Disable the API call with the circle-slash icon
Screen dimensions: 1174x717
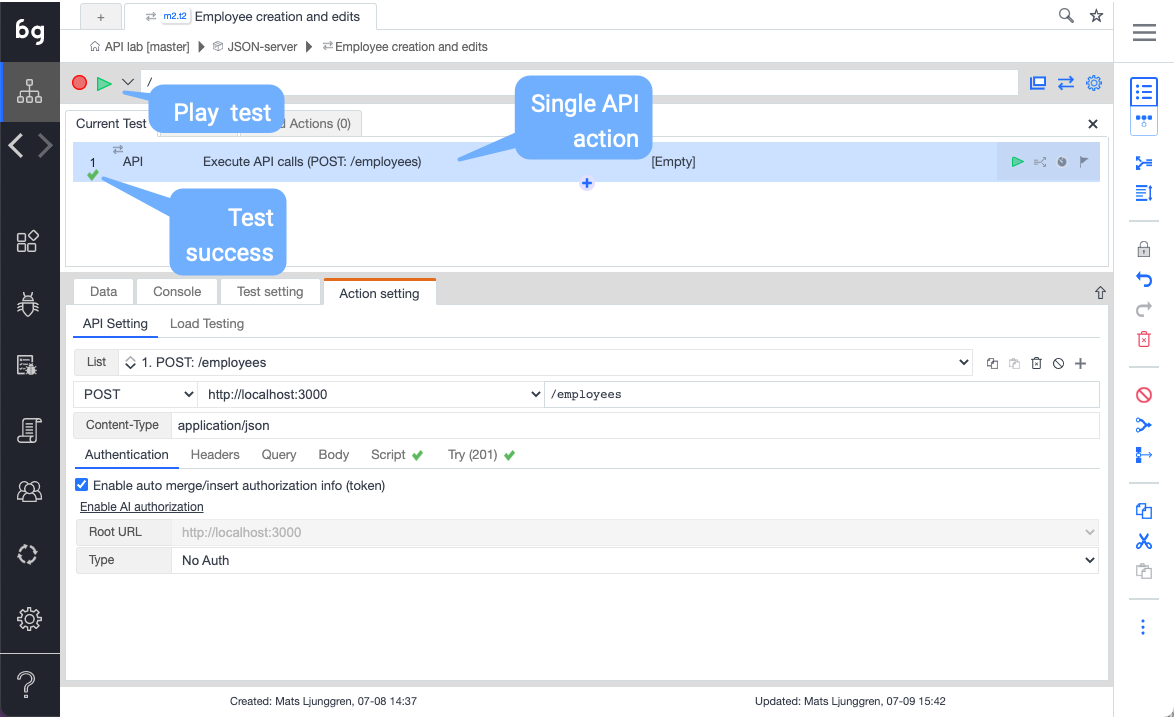click(1058, 364)
